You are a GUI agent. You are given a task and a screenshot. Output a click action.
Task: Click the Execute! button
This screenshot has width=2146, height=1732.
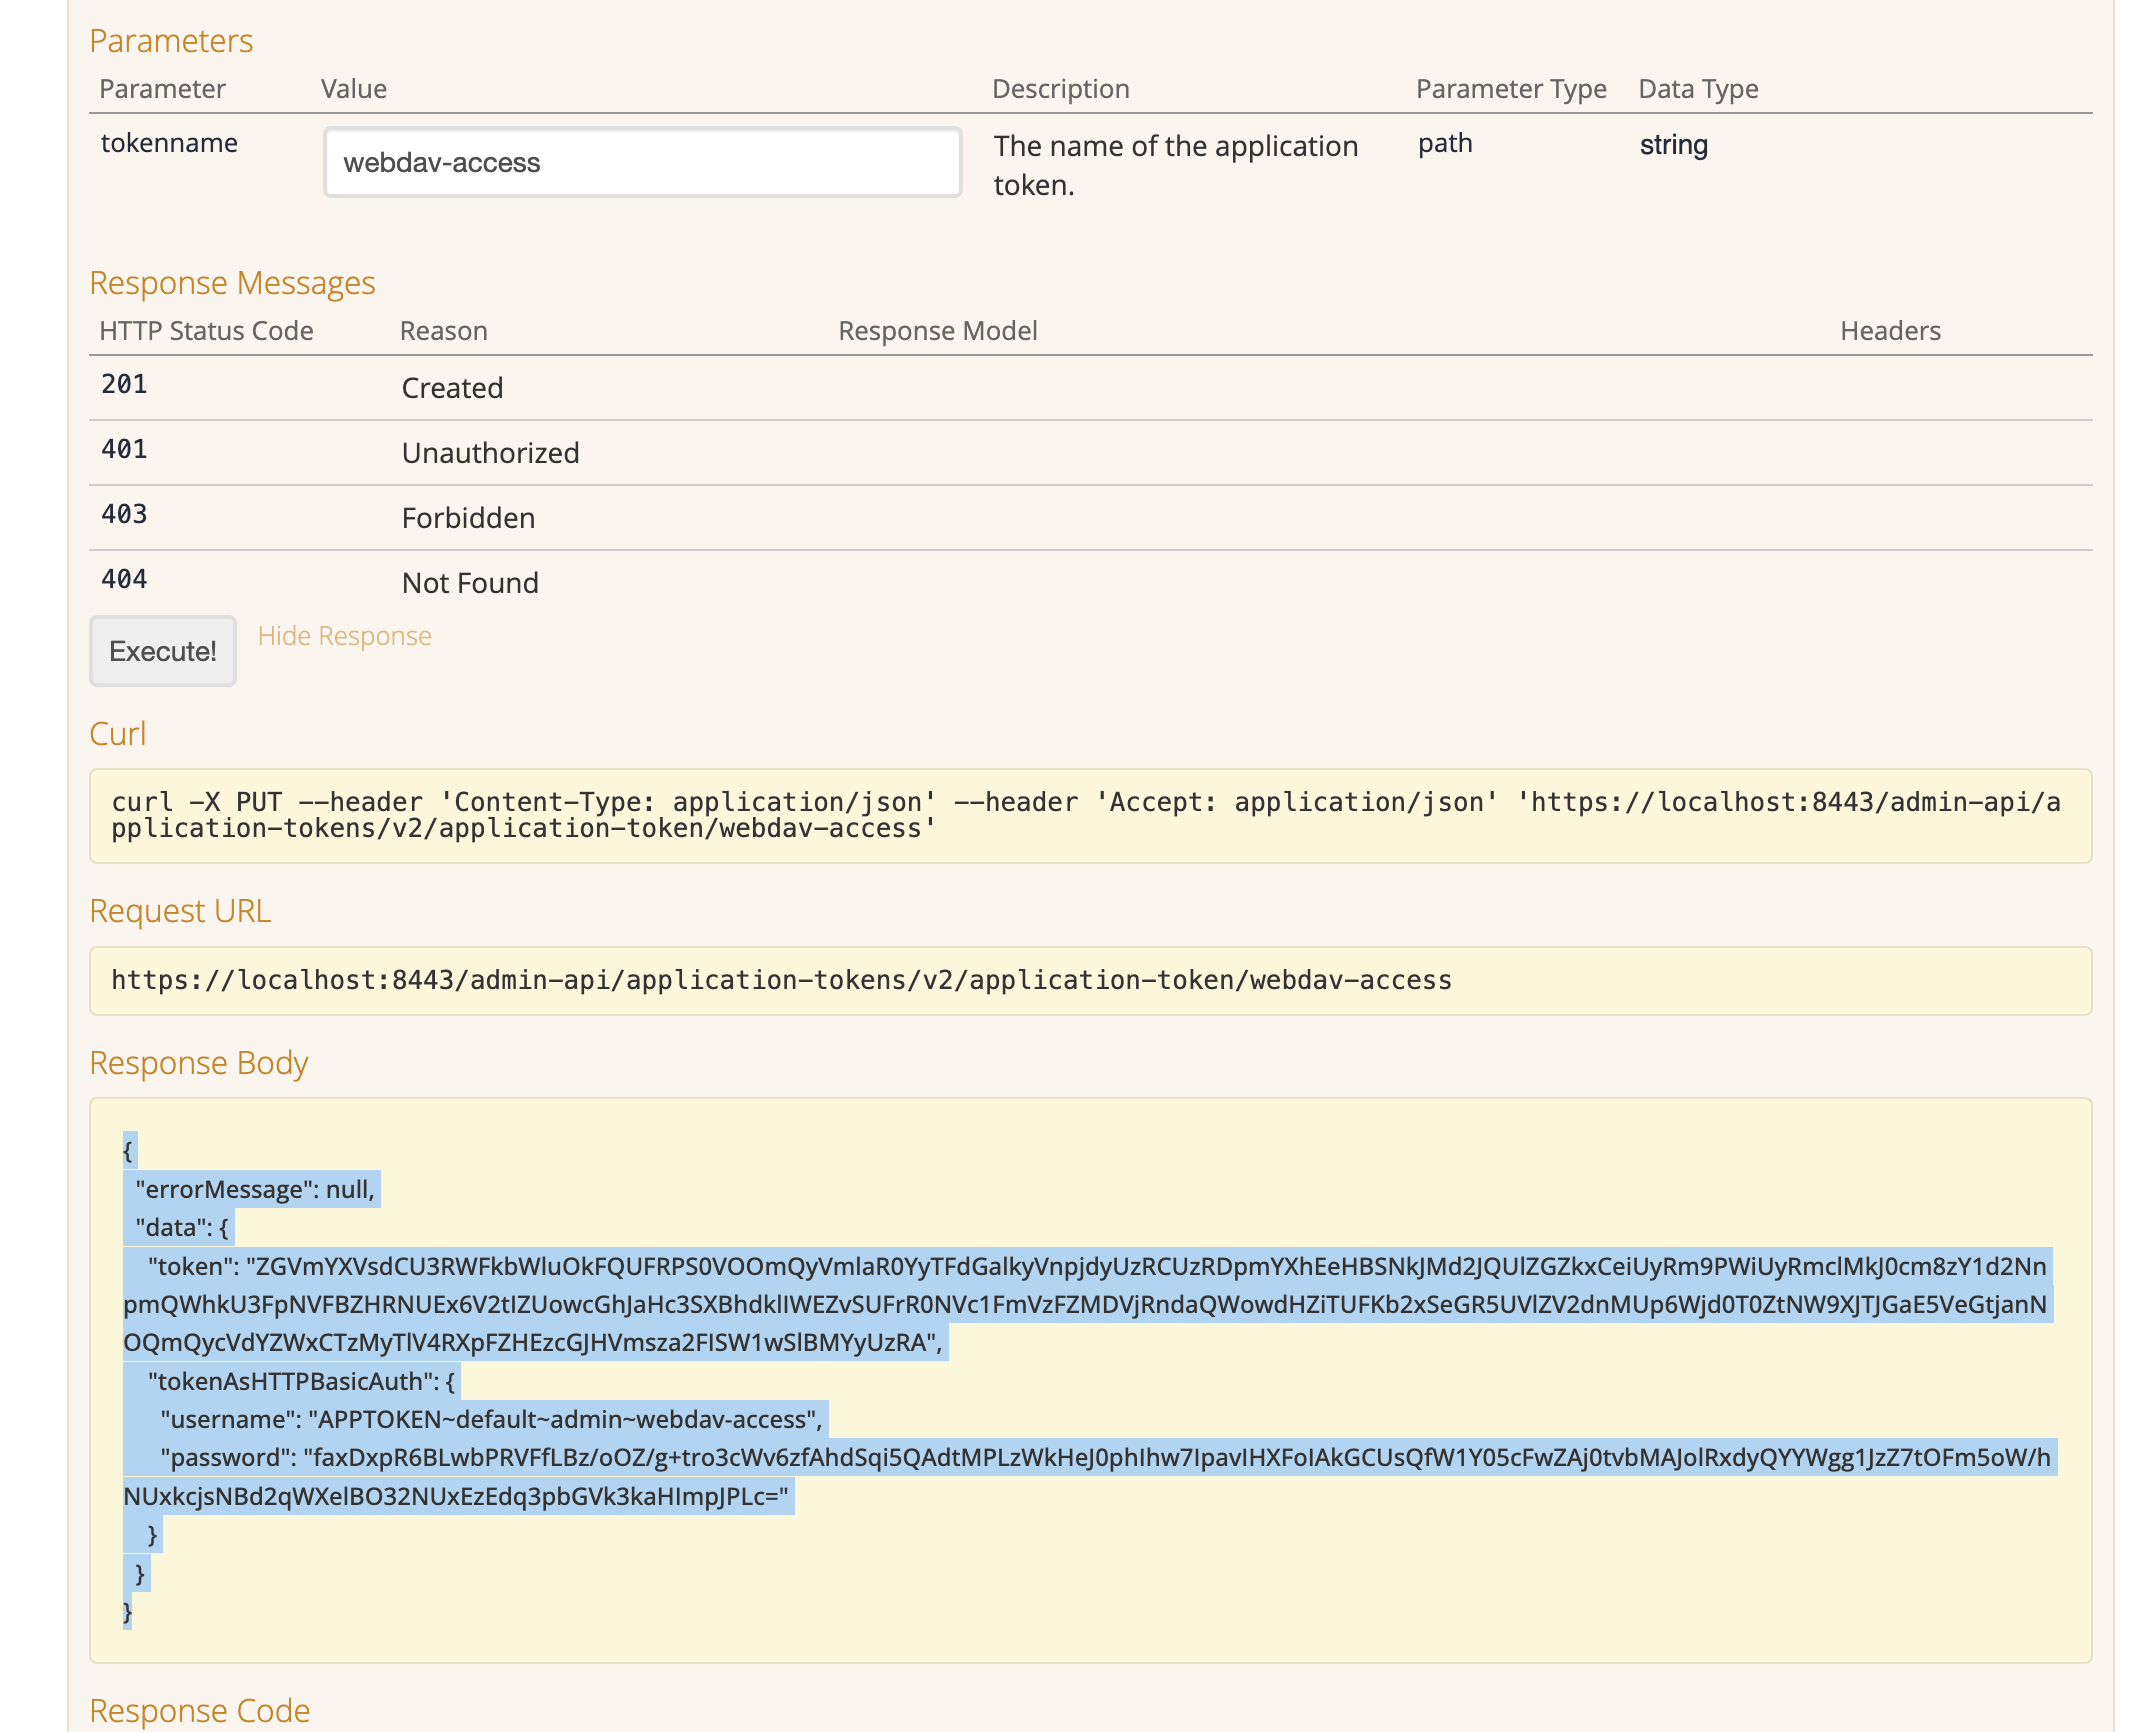click(x=162, y=650)
